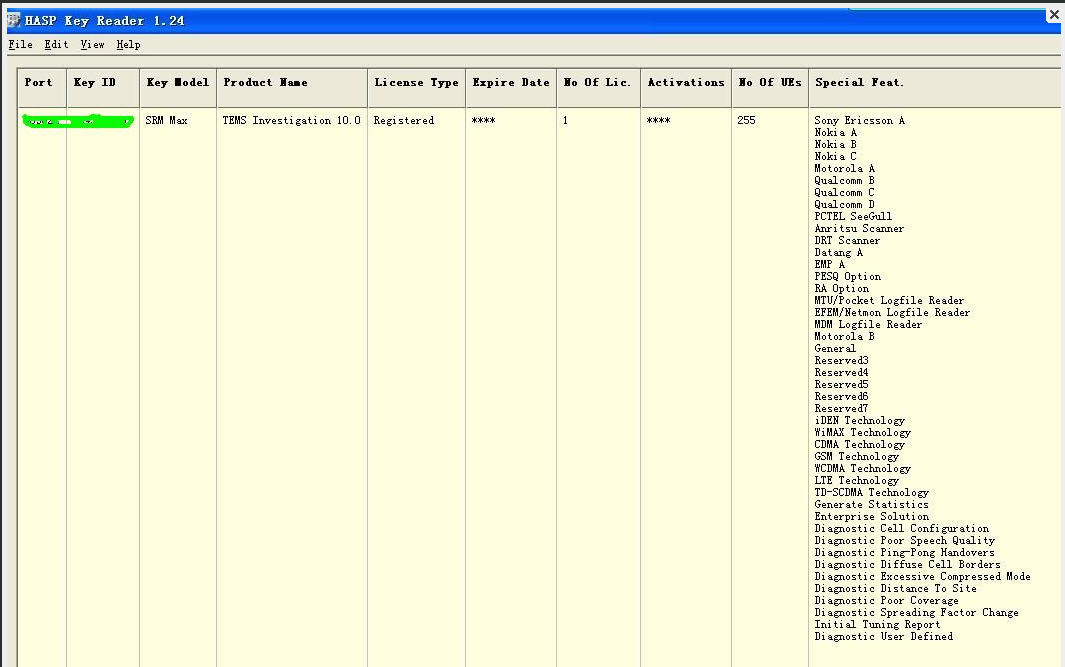Click the LTE Technology feature
Viewport: 1065px width, 667px height.
pyautogui.click(x=856, y=480)
